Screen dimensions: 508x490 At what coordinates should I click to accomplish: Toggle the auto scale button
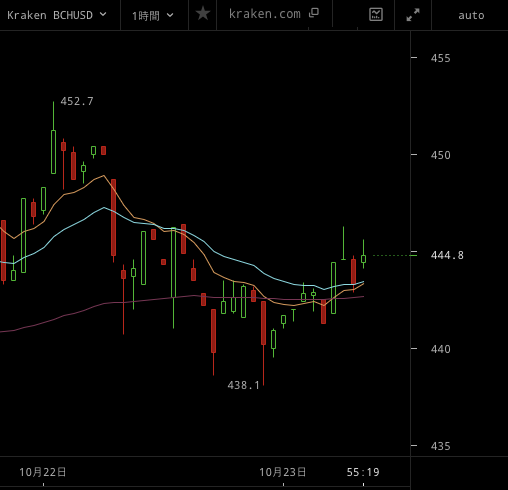(x=471, y=15)
